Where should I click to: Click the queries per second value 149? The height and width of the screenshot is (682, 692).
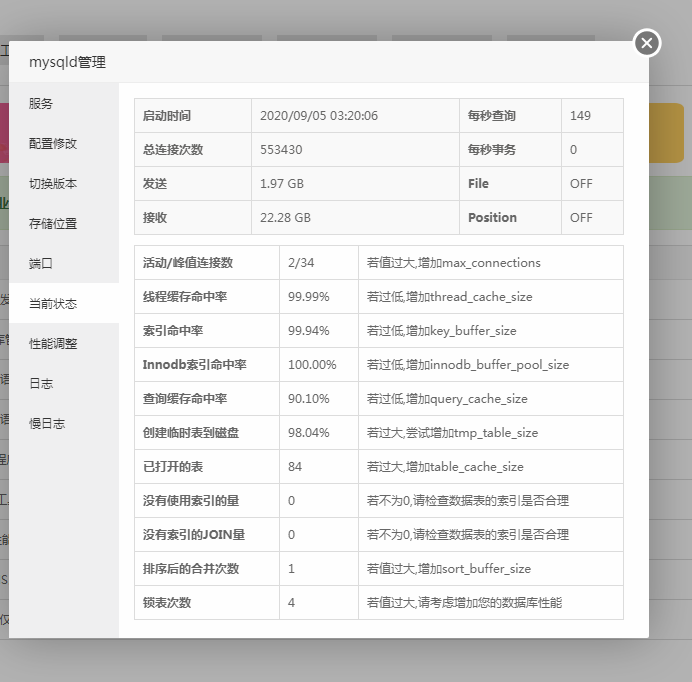coord(580,116)
